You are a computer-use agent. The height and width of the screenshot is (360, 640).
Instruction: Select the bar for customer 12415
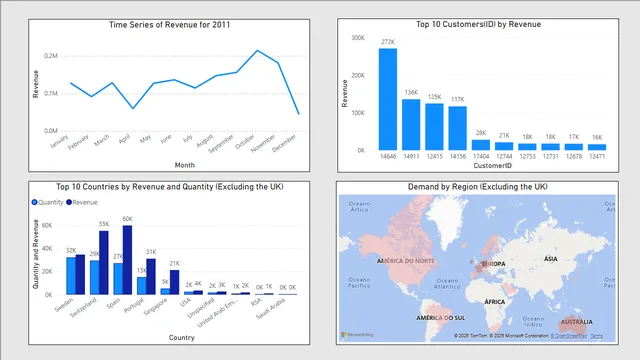click(x=434, y=127)
